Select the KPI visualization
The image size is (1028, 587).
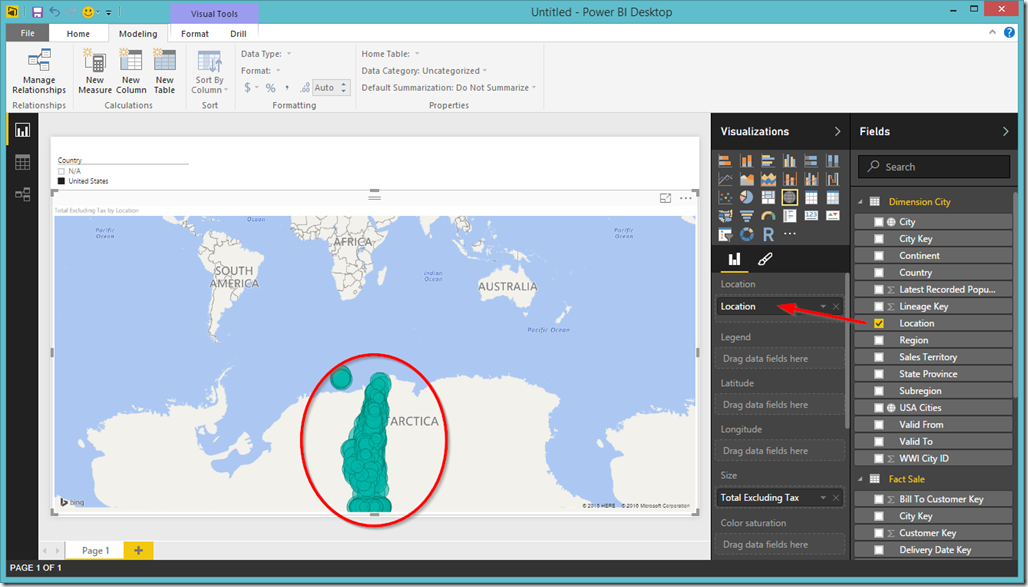833,216
